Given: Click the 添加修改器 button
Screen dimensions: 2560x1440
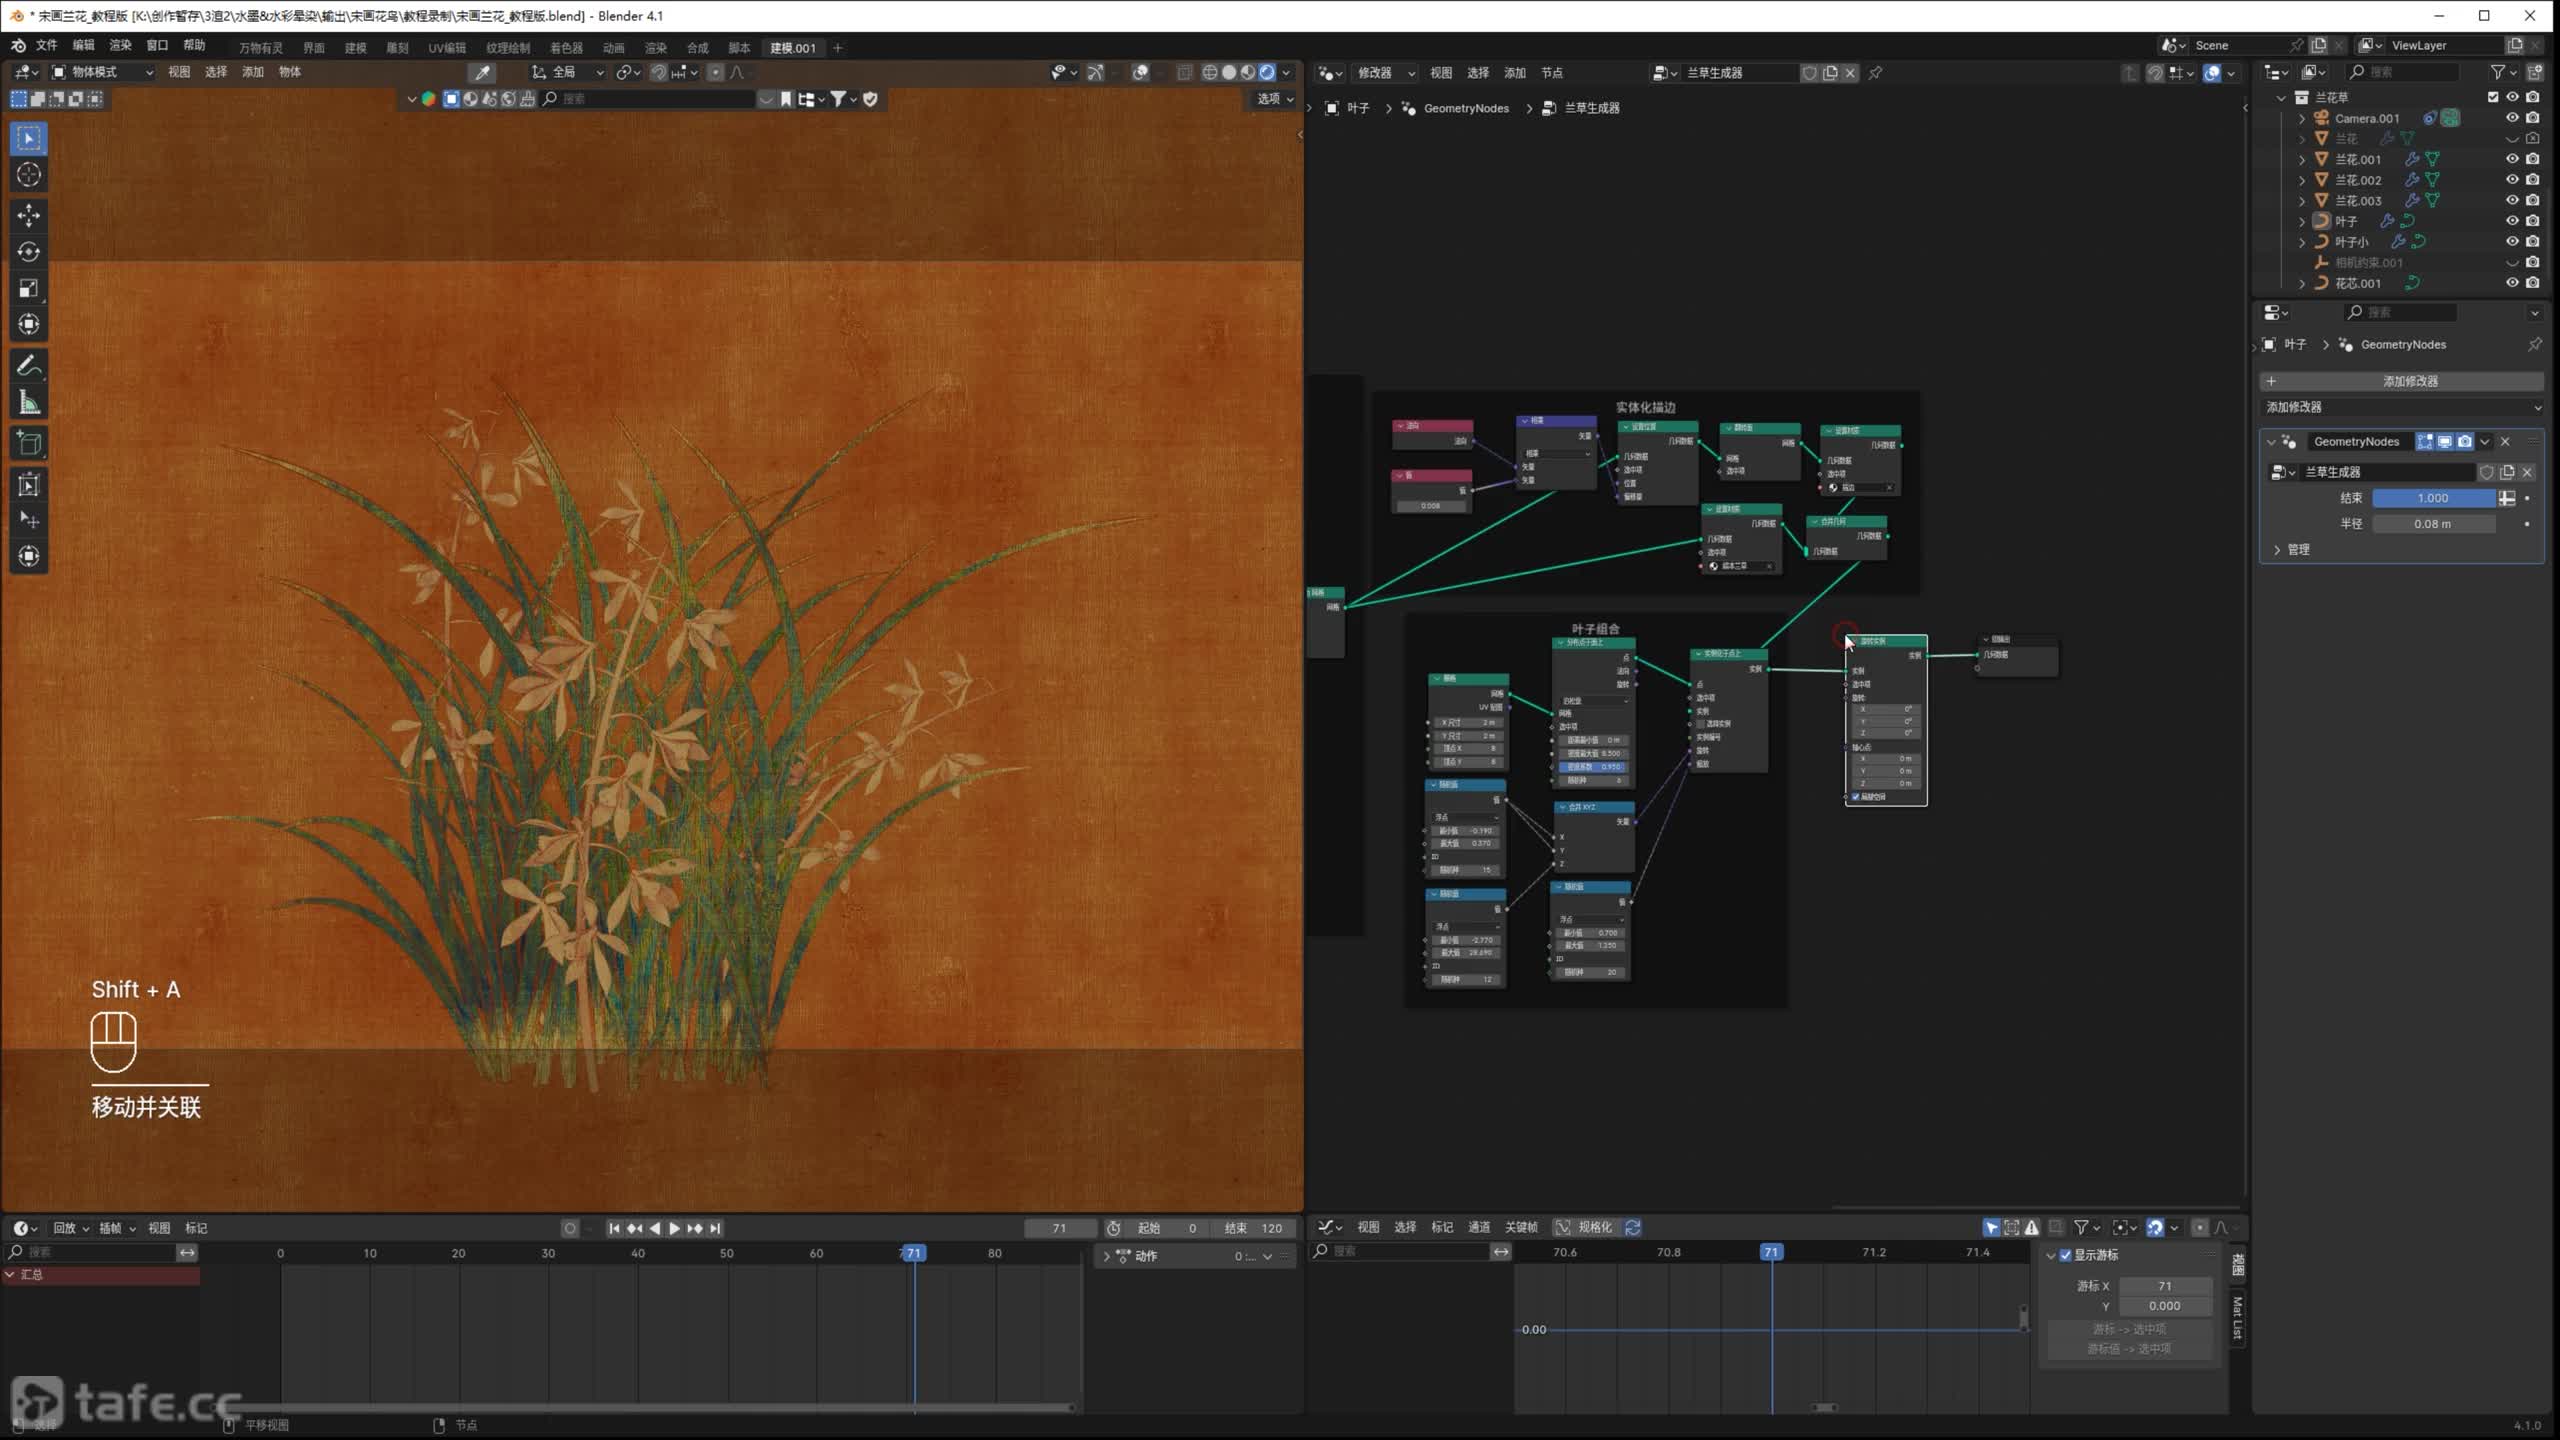Looking at the screenshot, I should coord(2409,381).
